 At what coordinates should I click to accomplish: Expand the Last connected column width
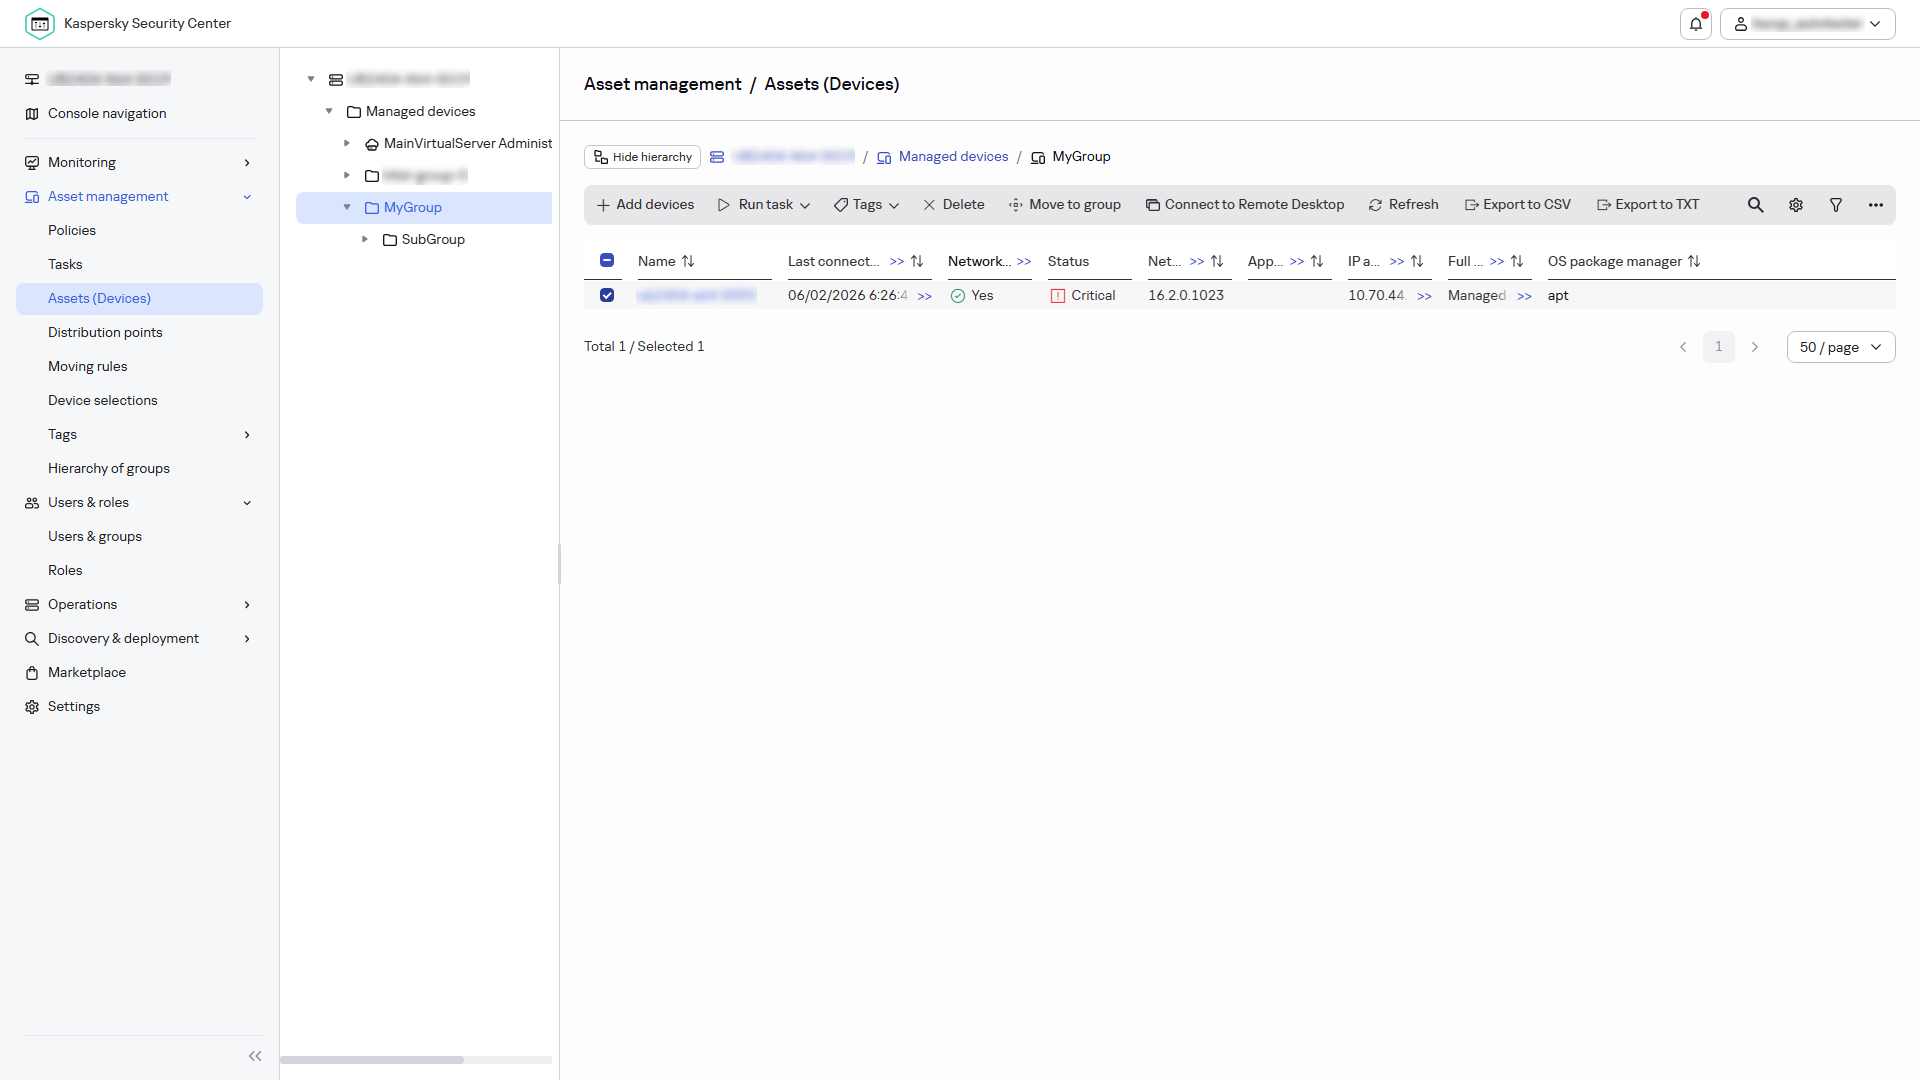897,262
